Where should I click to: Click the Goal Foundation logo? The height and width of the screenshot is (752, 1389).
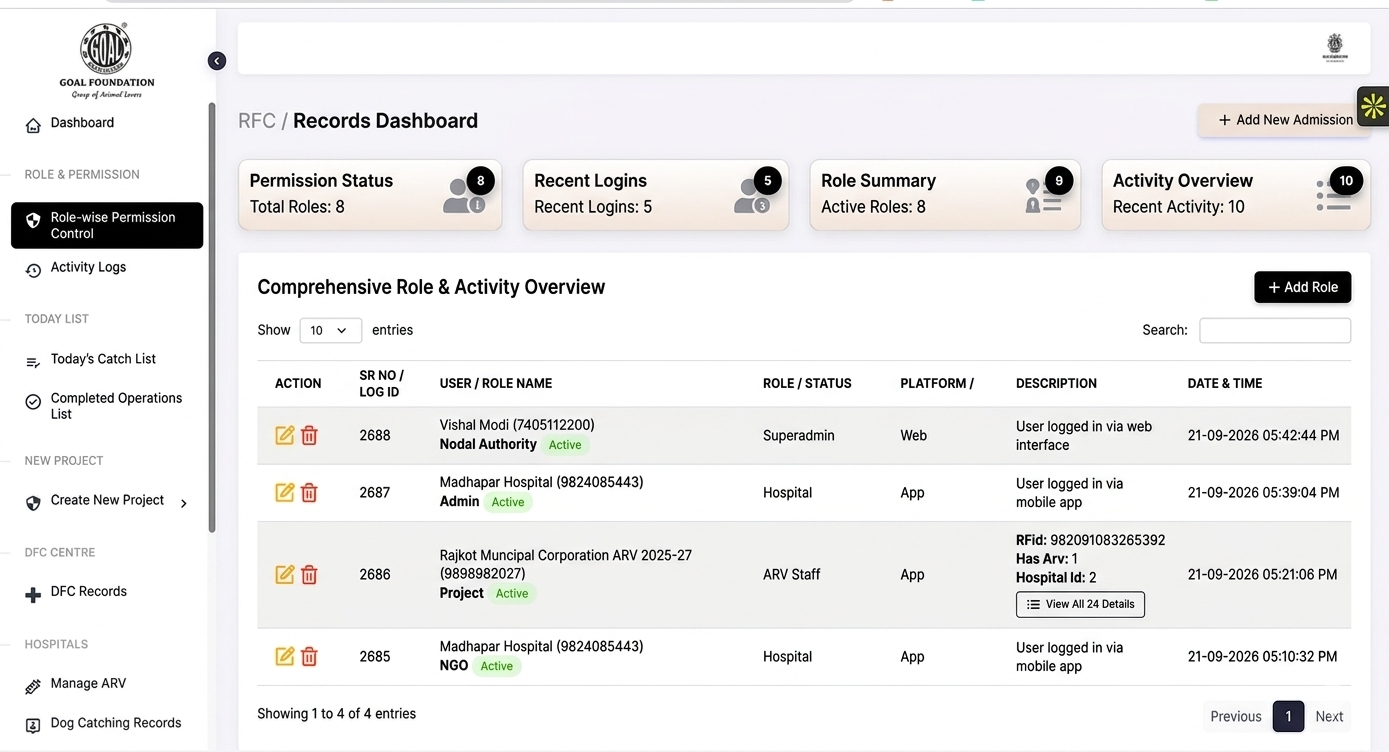106,61
